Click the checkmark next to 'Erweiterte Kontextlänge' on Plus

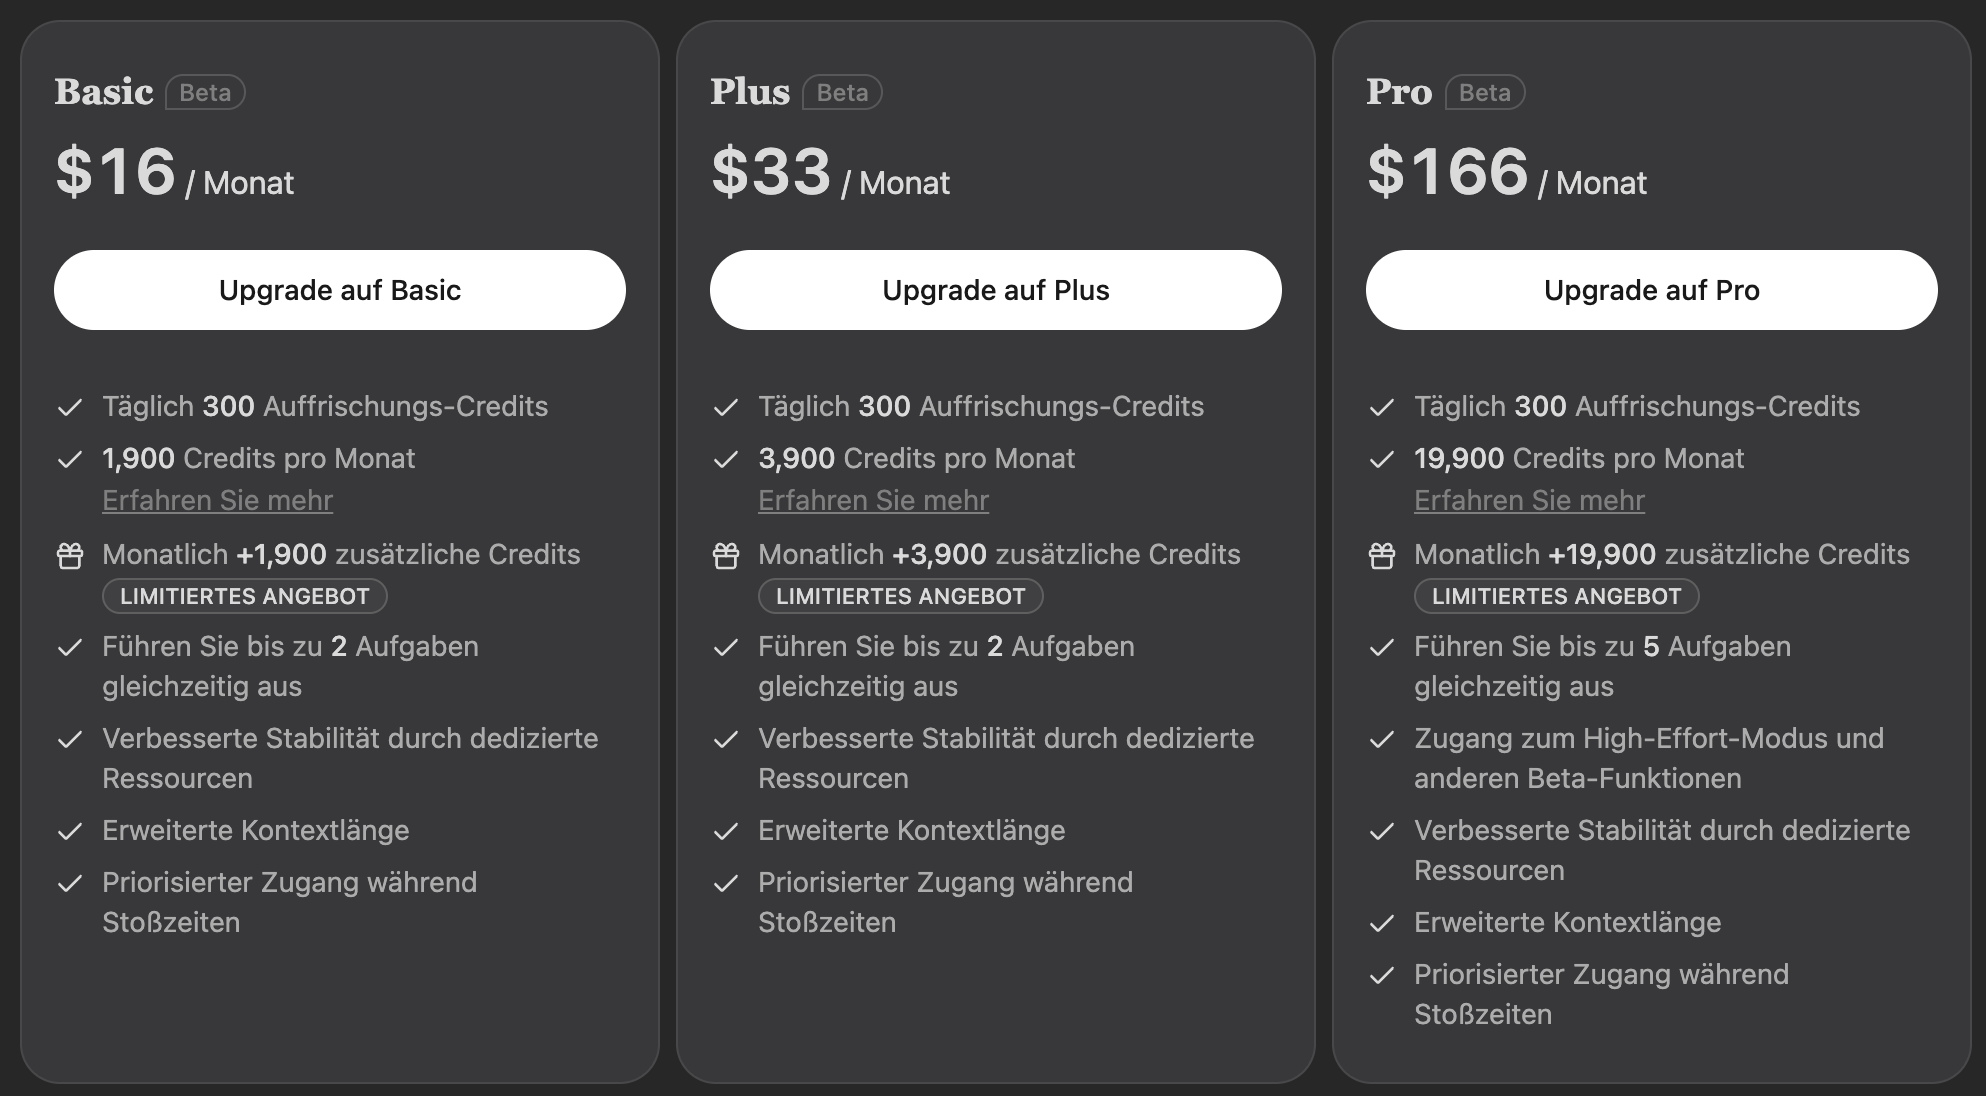(x=727, y=831)
